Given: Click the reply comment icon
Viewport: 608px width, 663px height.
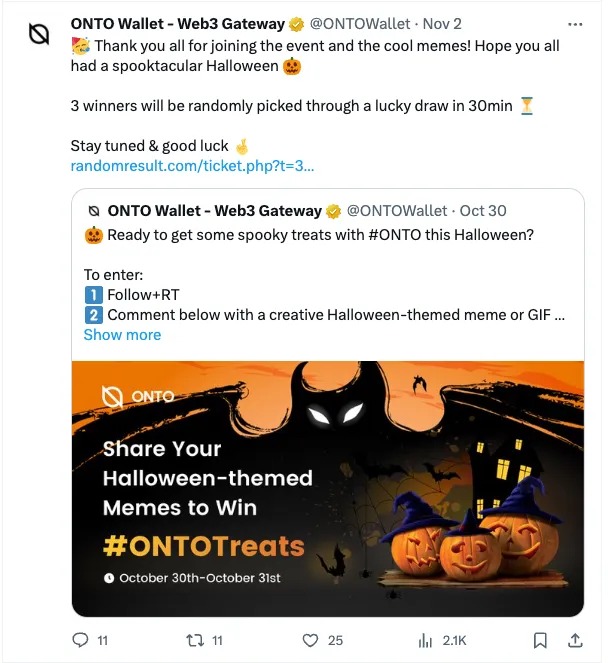Looking at the screenshot, I should coord(81,639).
